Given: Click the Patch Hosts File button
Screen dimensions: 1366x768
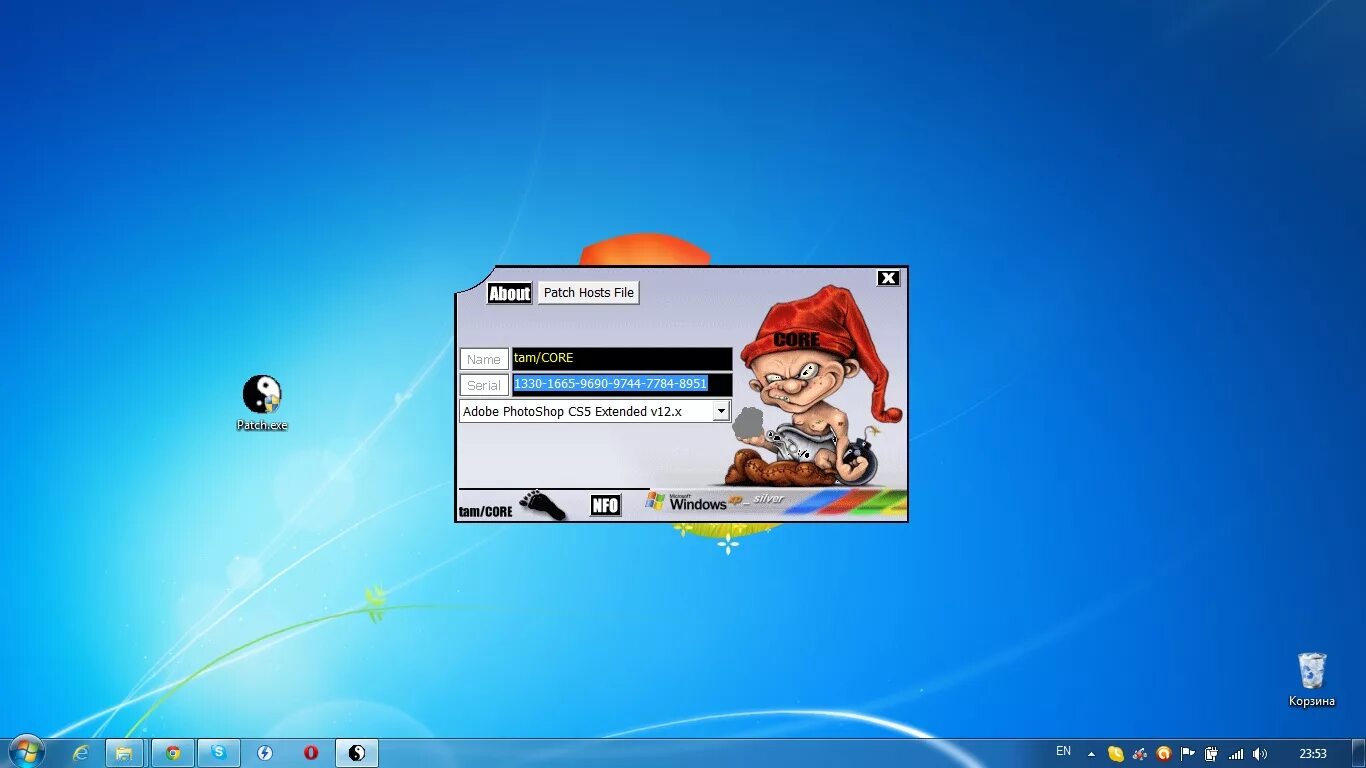Looking at the screenshot, I should pos(589,292).
